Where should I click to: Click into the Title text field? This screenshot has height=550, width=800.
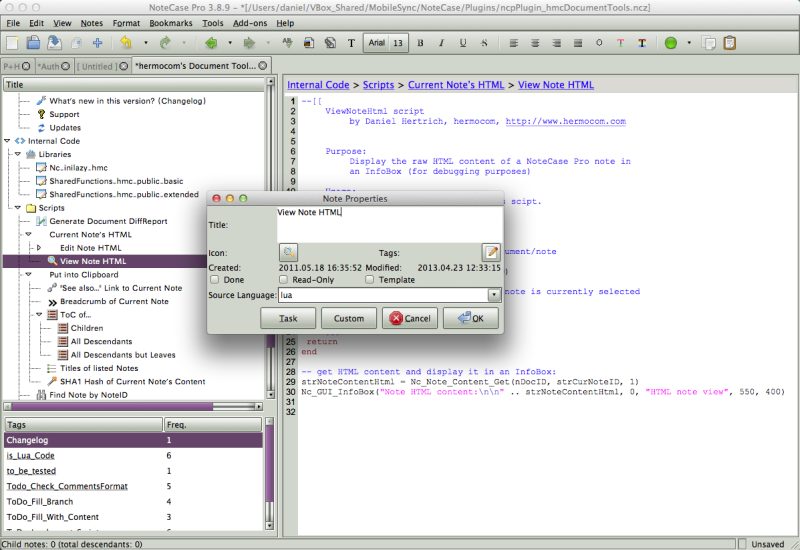pyautogui.click(x=389, y=224)
